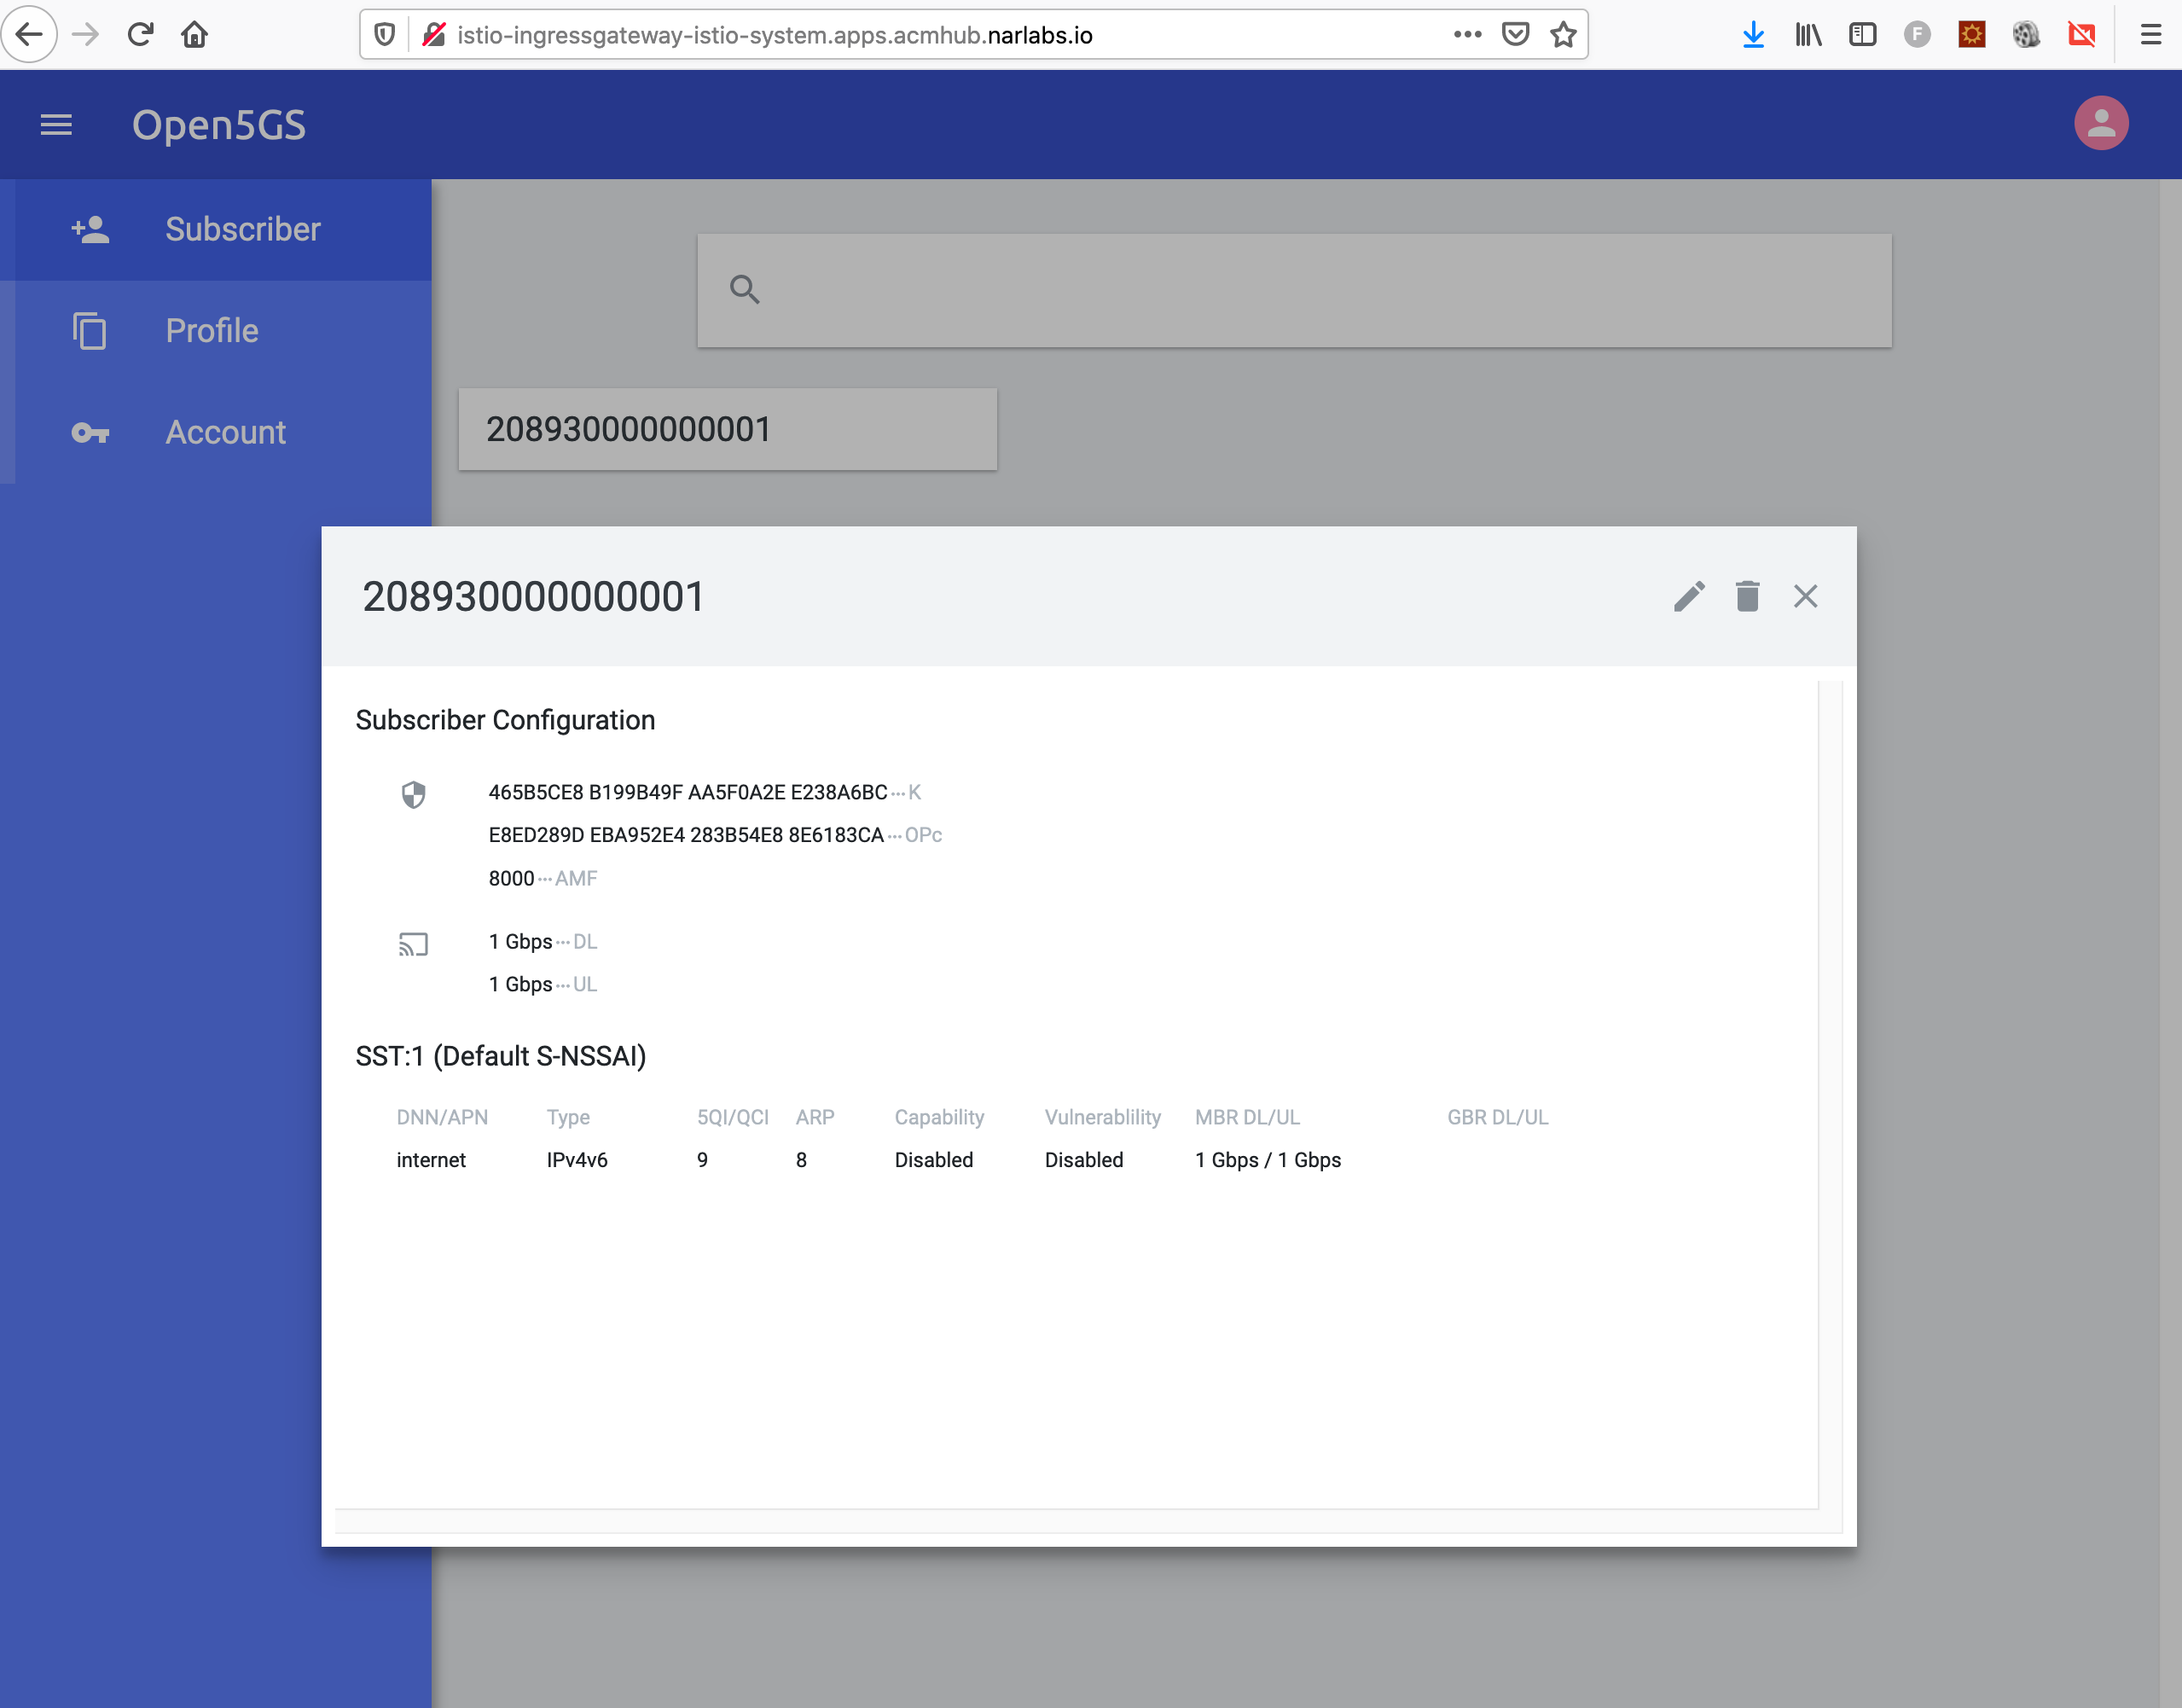
Task: Toggle the browser sidebar view
Action: click(1862, 35)
